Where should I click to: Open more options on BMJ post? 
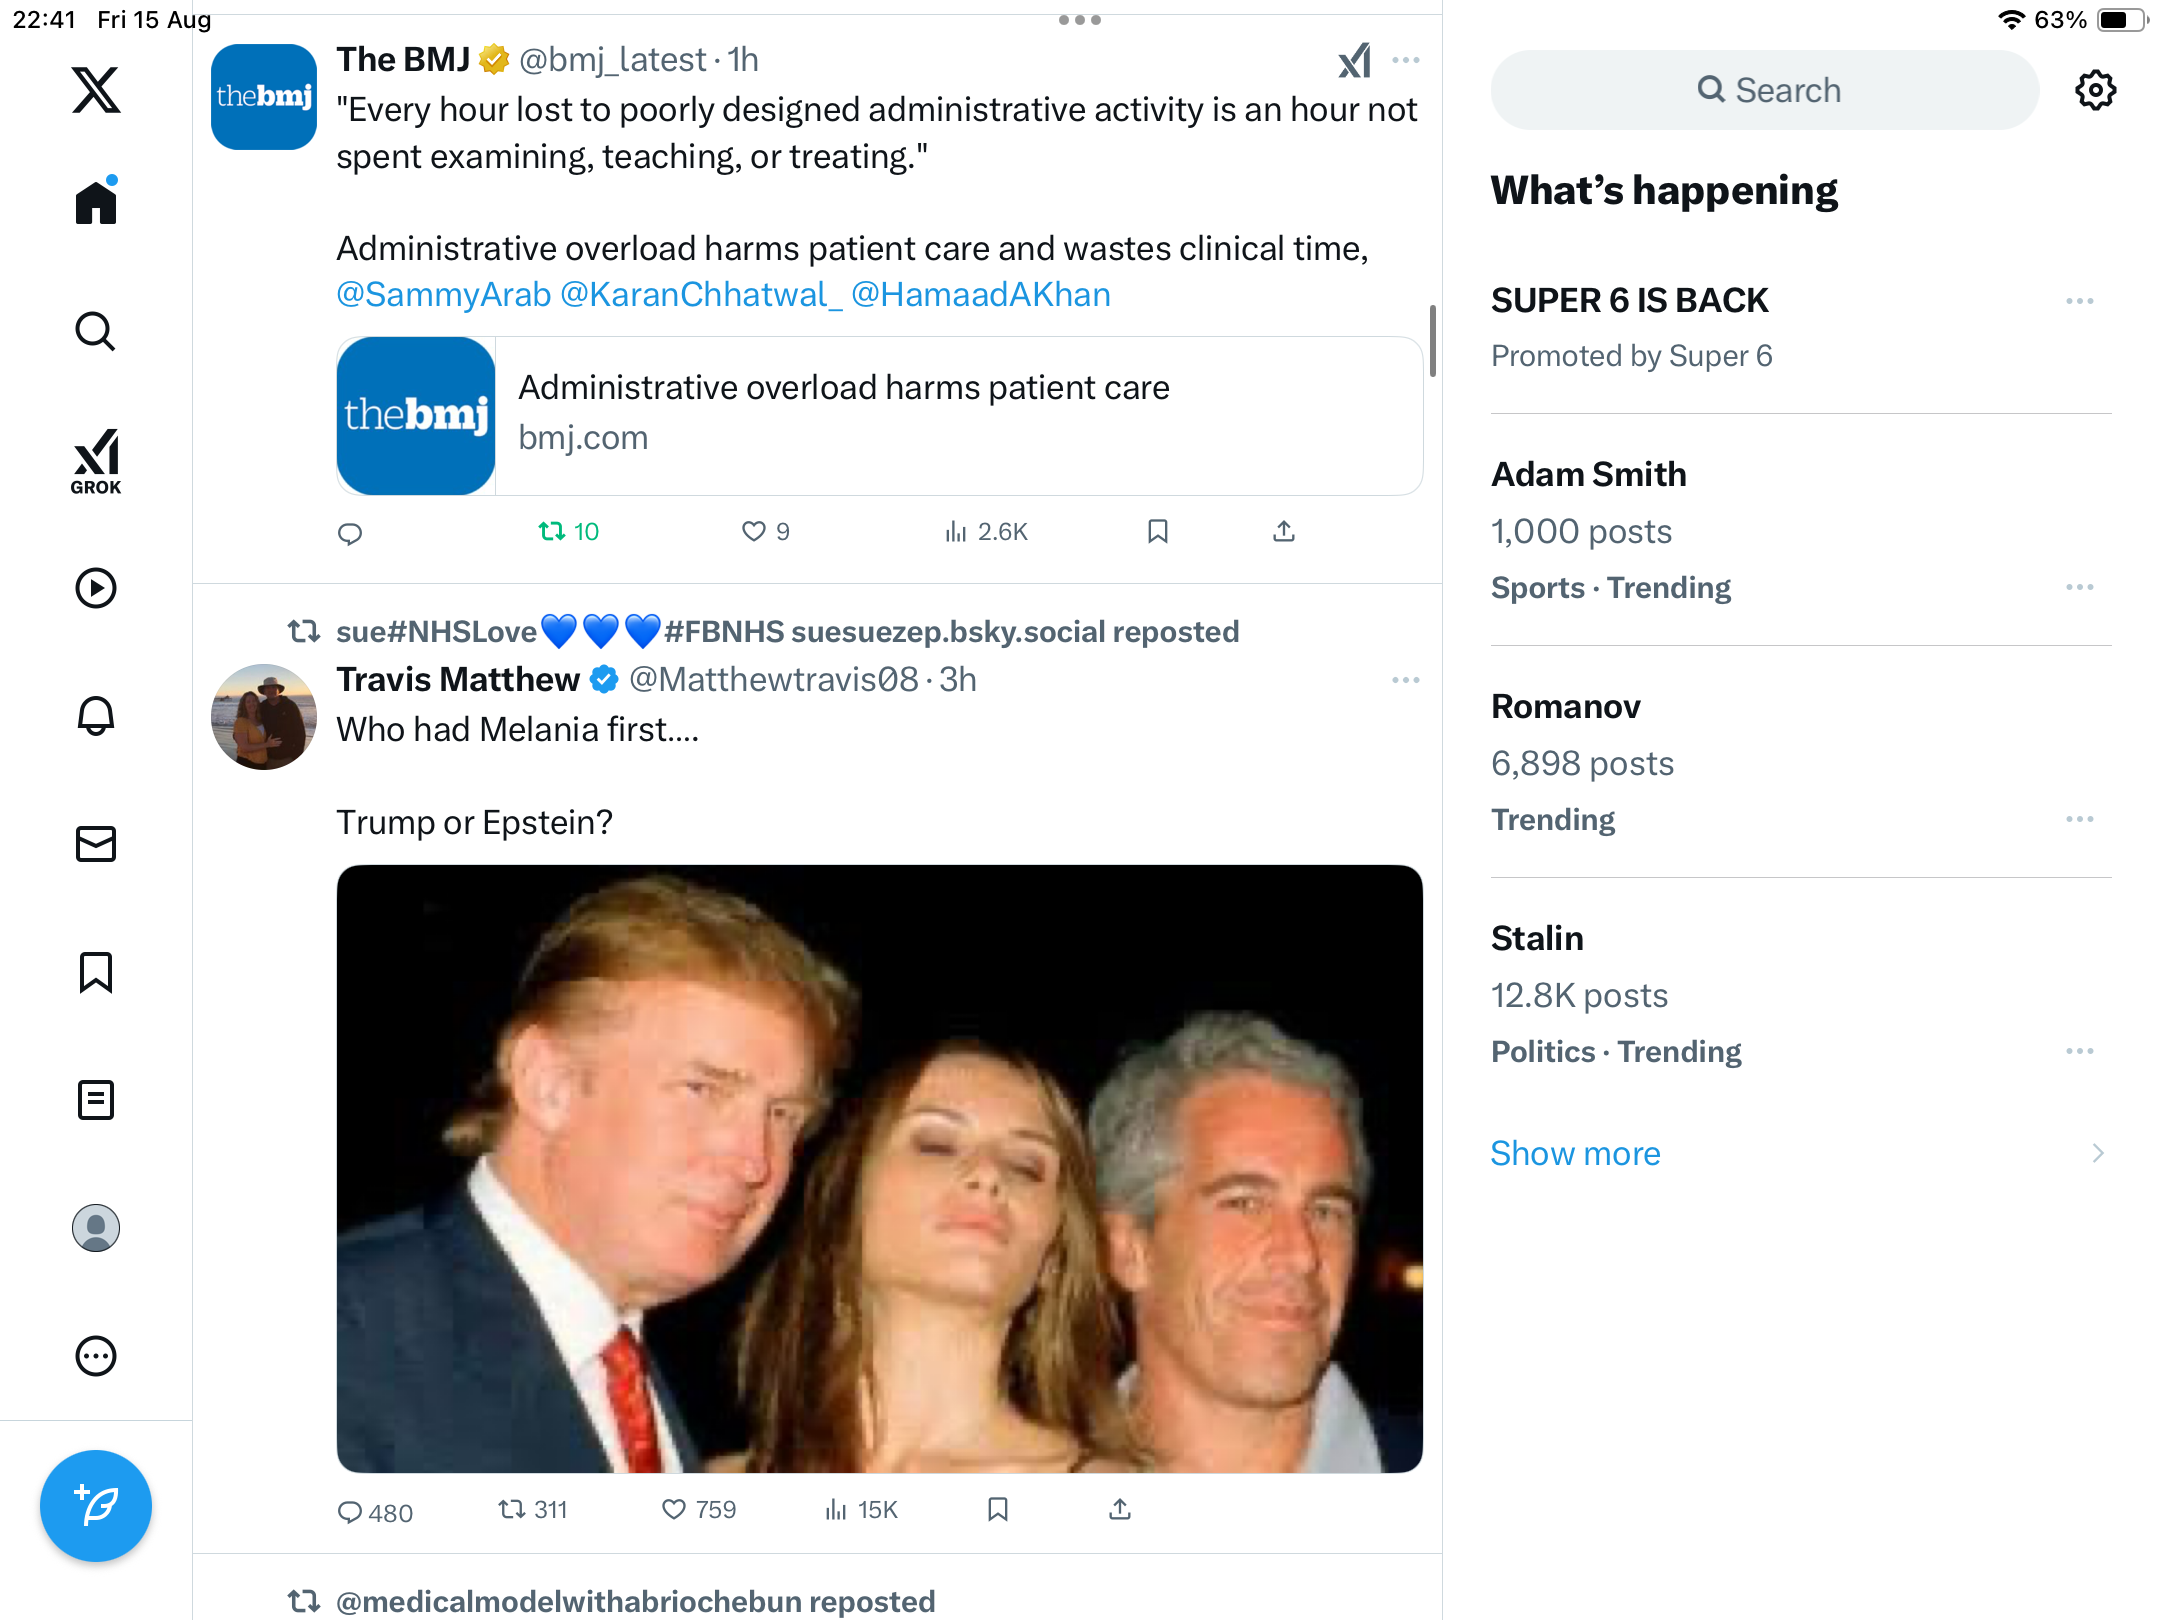click(1406, 60)
